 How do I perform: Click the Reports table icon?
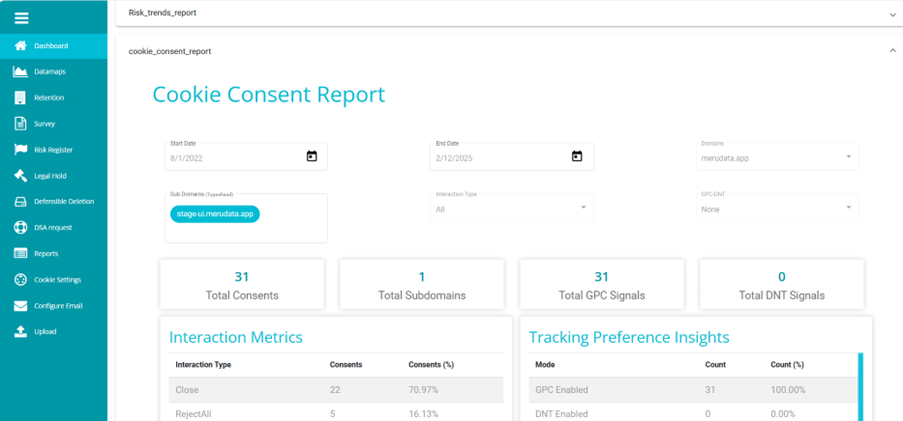[21, 253]
